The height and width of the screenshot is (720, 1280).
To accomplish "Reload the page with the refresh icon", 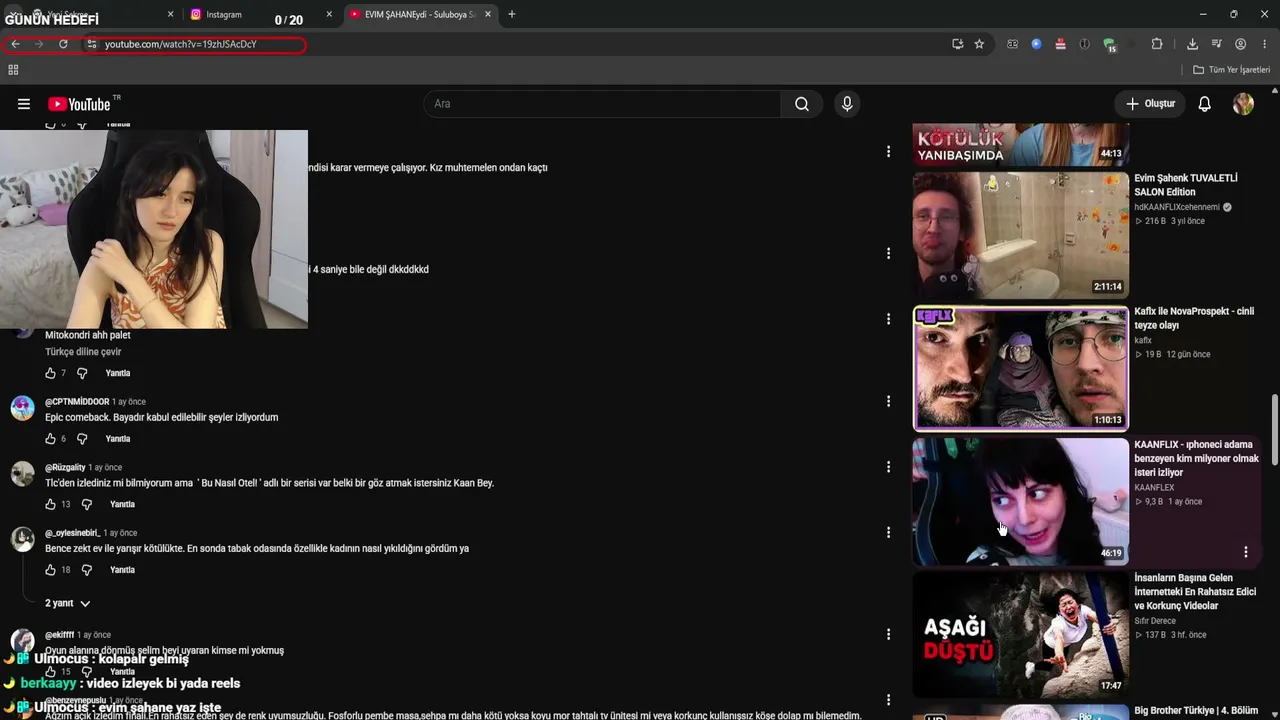I will tap(63, 44).
